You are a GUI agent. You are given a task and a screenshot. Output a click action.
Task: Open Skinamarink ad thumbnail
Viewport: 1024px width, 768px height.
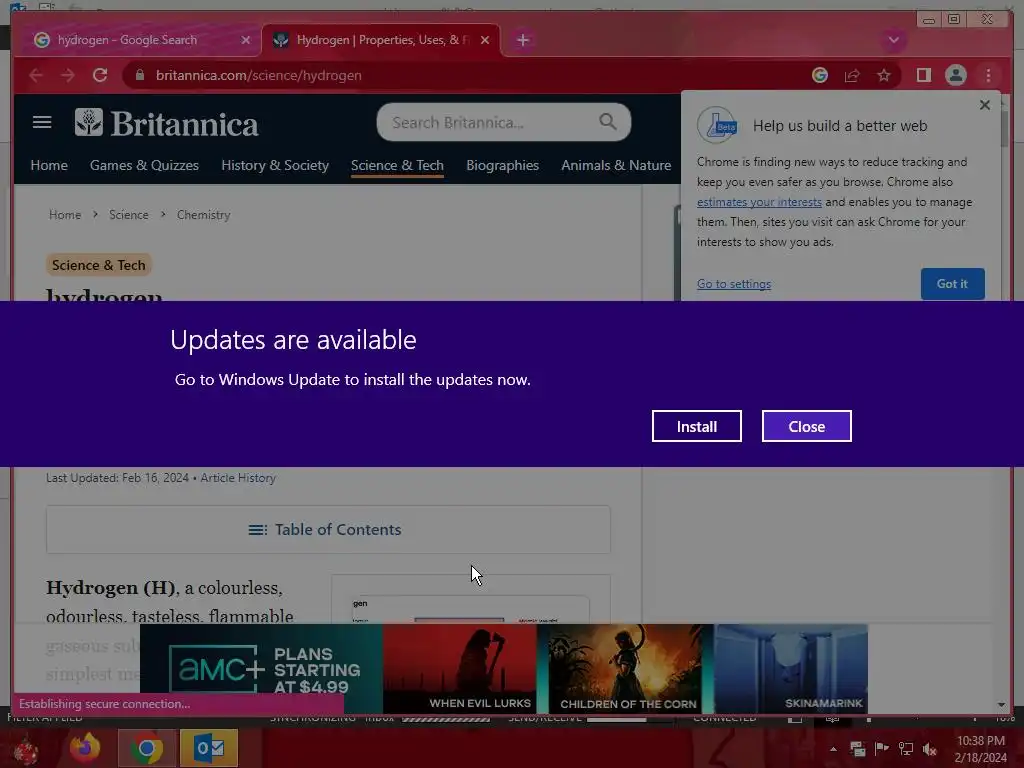point(791,669)
